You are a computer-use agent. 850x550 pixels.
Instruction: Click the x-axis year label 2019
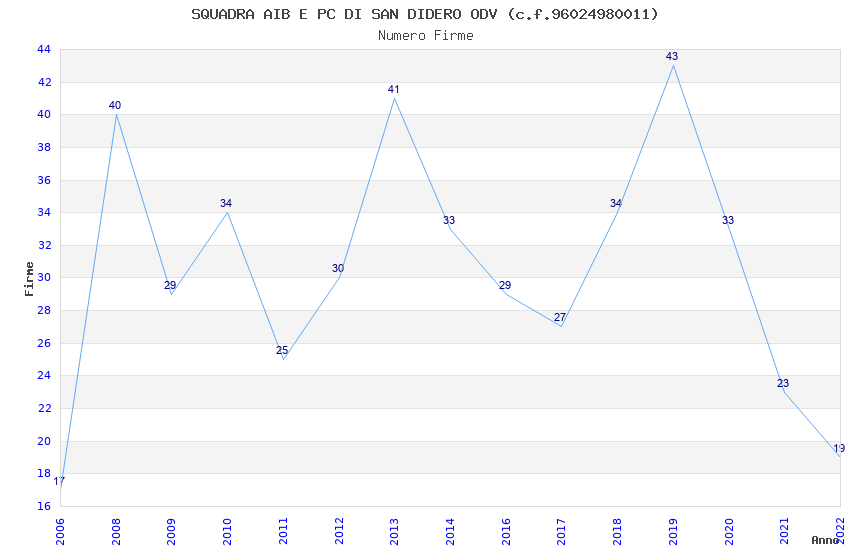(673, 531)
